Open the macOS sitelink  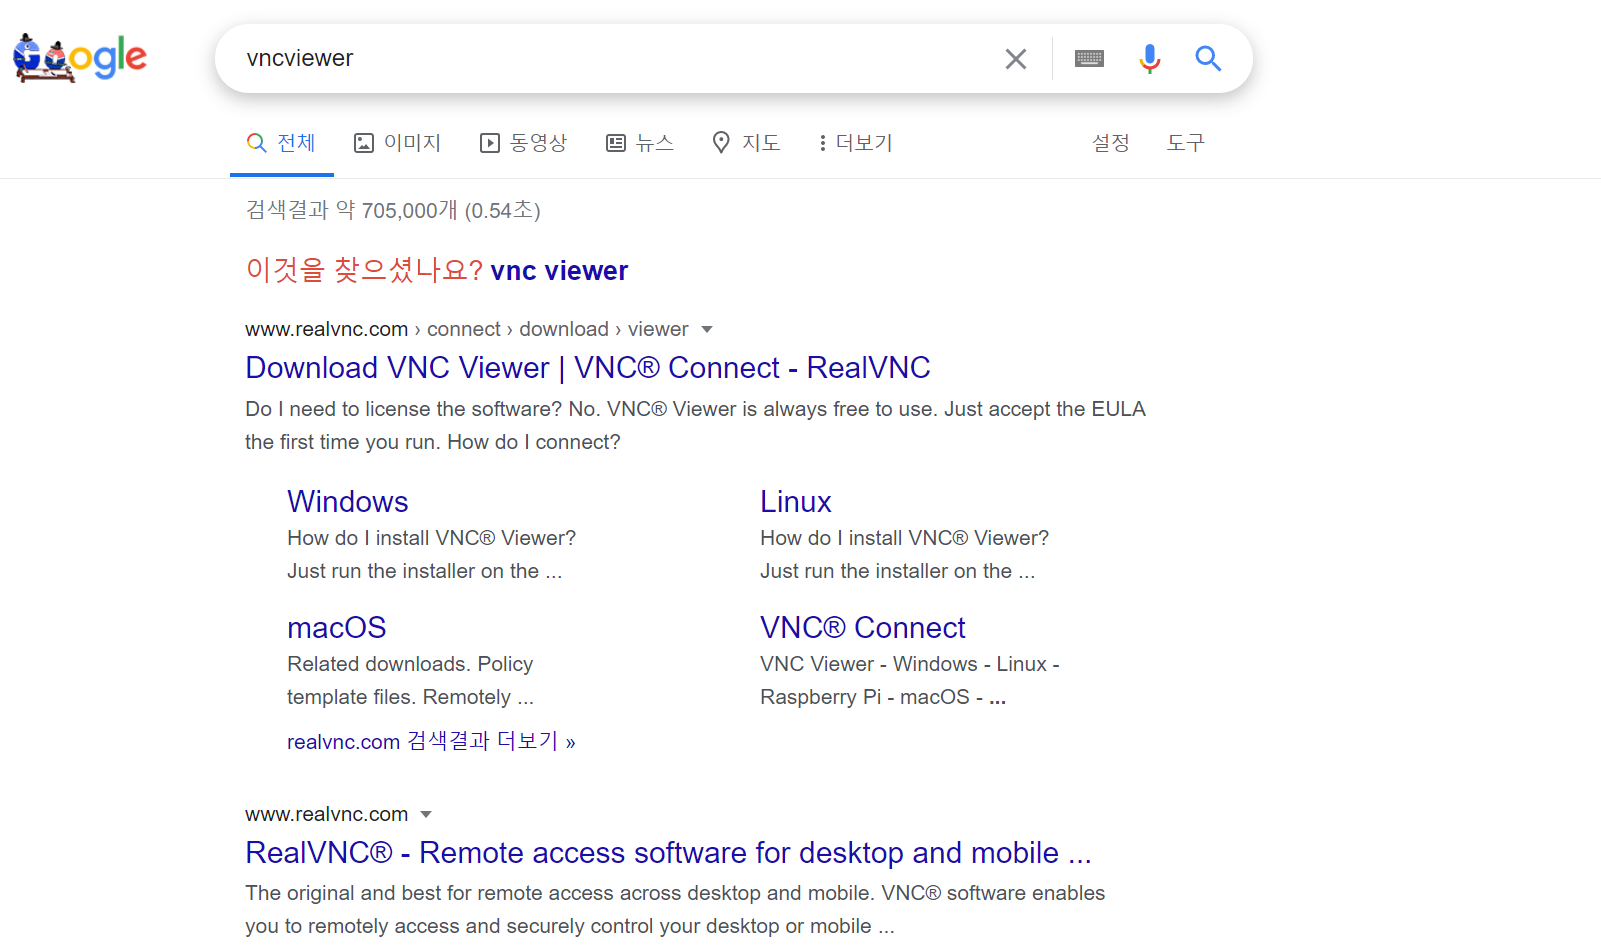point(337,628)
